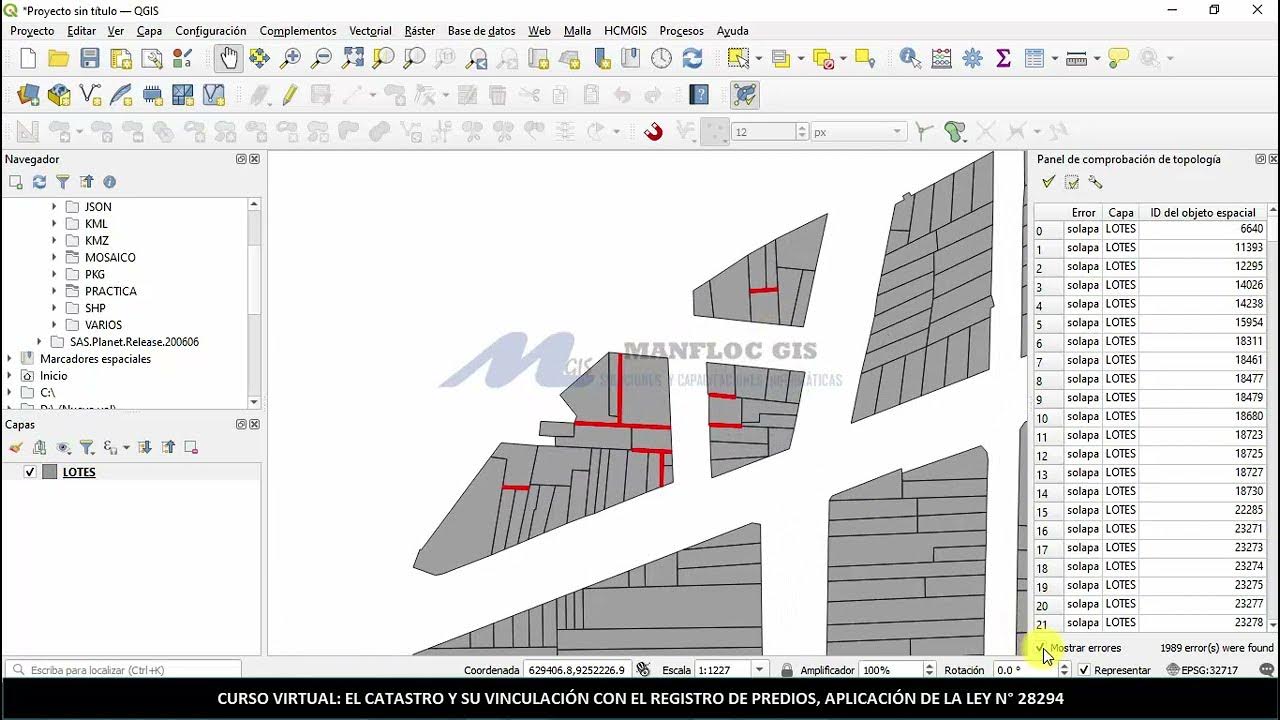Viewport: 1280px width, 720px height.
Task: Select error row with ID 18311
Action: 1150,342
